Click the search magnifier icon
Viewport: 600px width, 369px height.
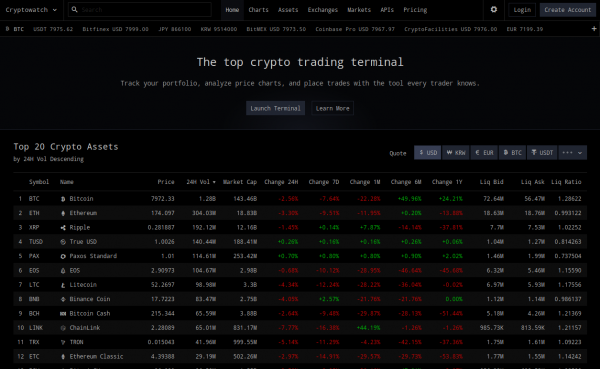[75, 10]
